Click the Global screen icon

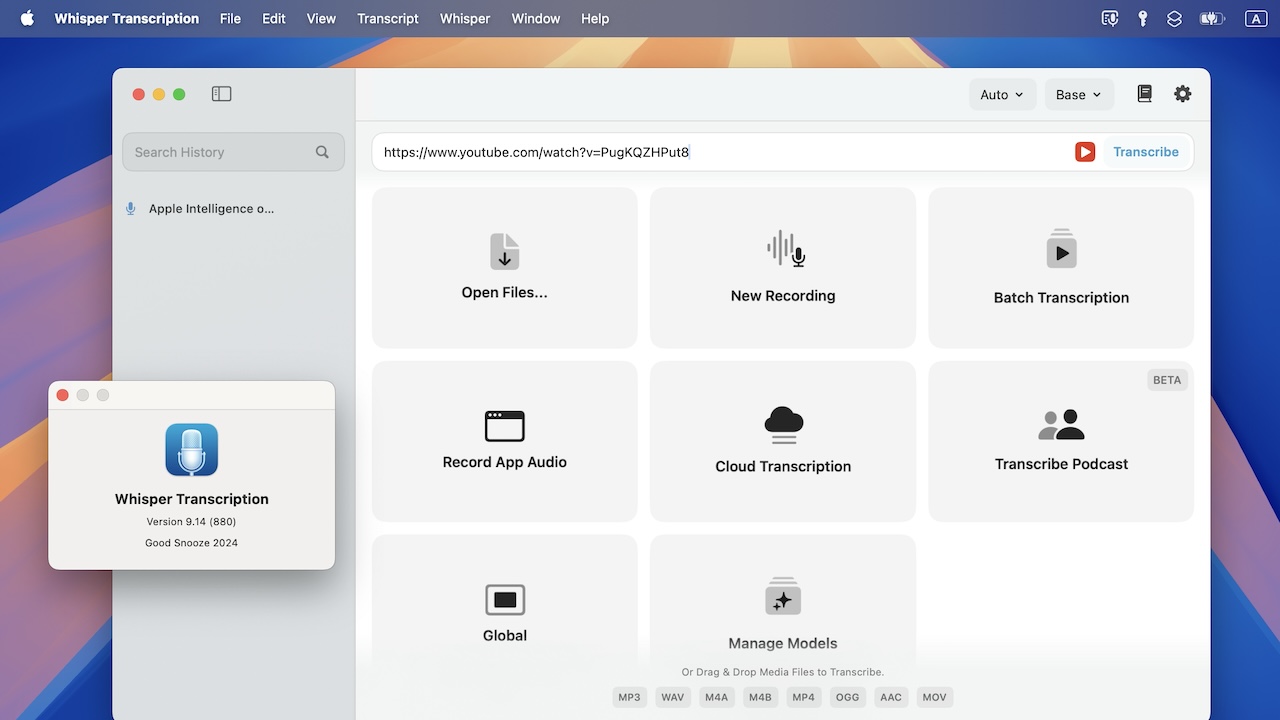point(505,599)
